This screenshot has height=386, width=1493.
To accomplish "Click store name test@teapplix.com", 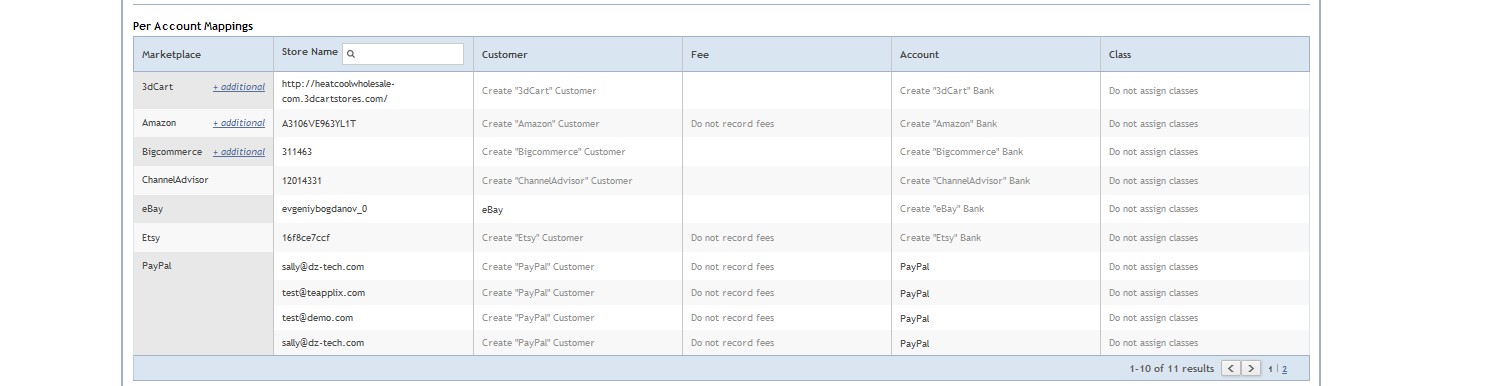I will click(323, 293).
